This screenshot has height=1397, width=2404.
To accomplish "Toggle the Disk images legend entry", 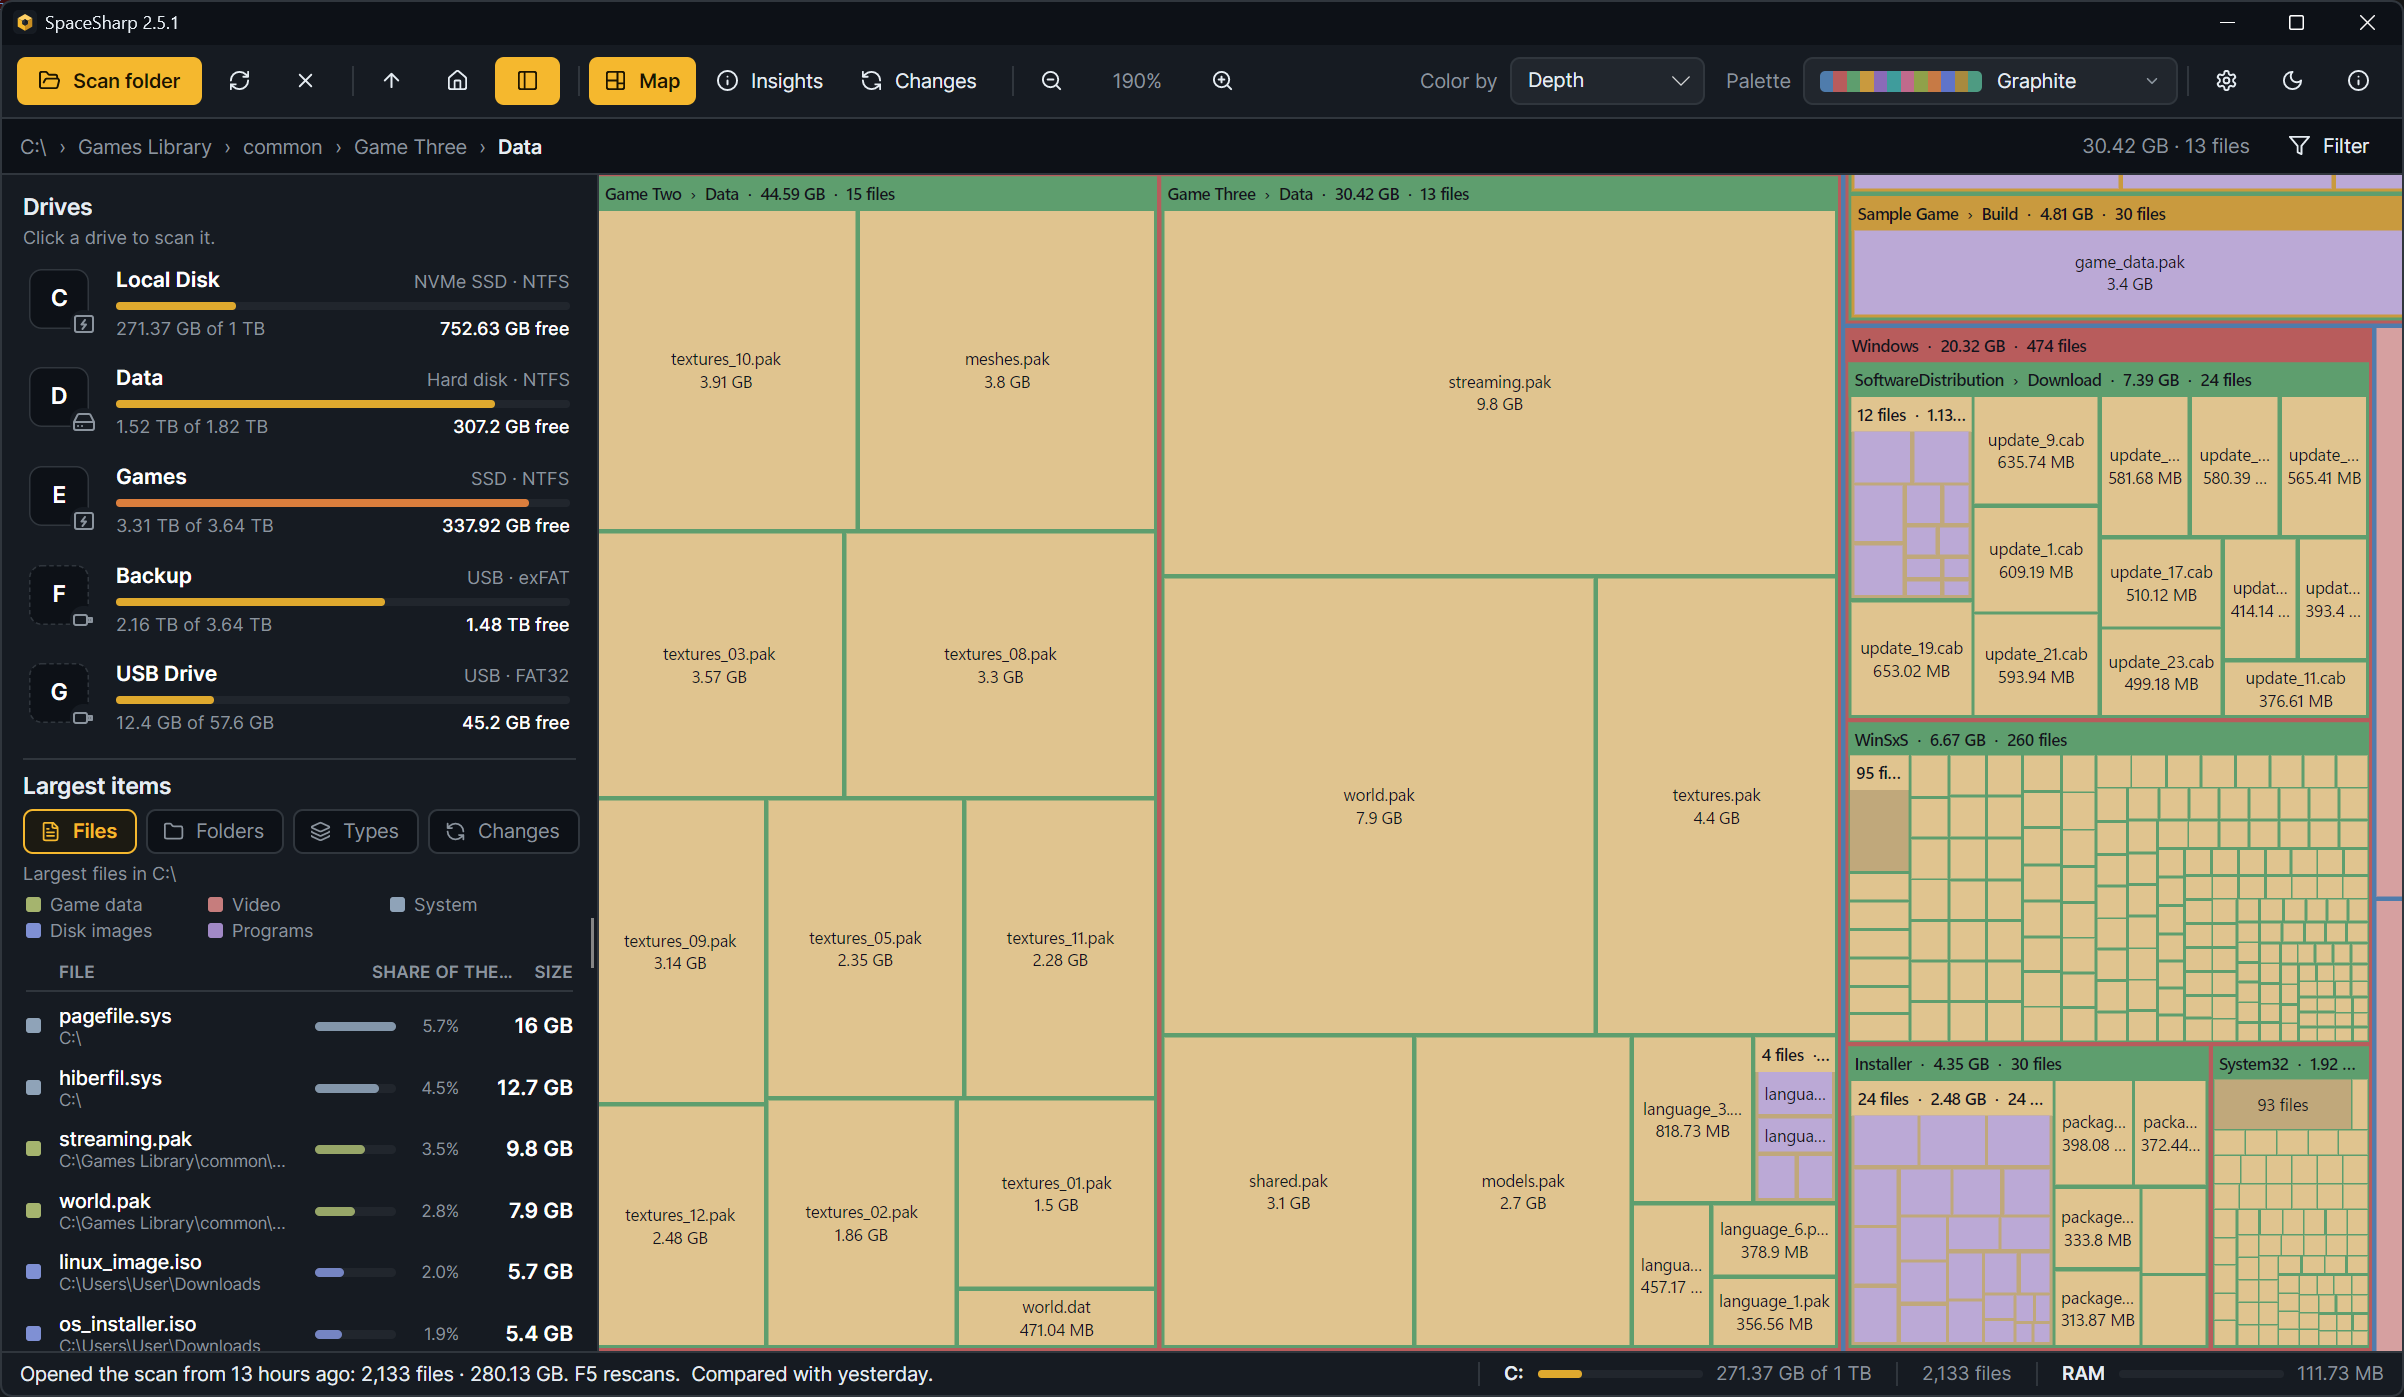I will tap(88, 931).
